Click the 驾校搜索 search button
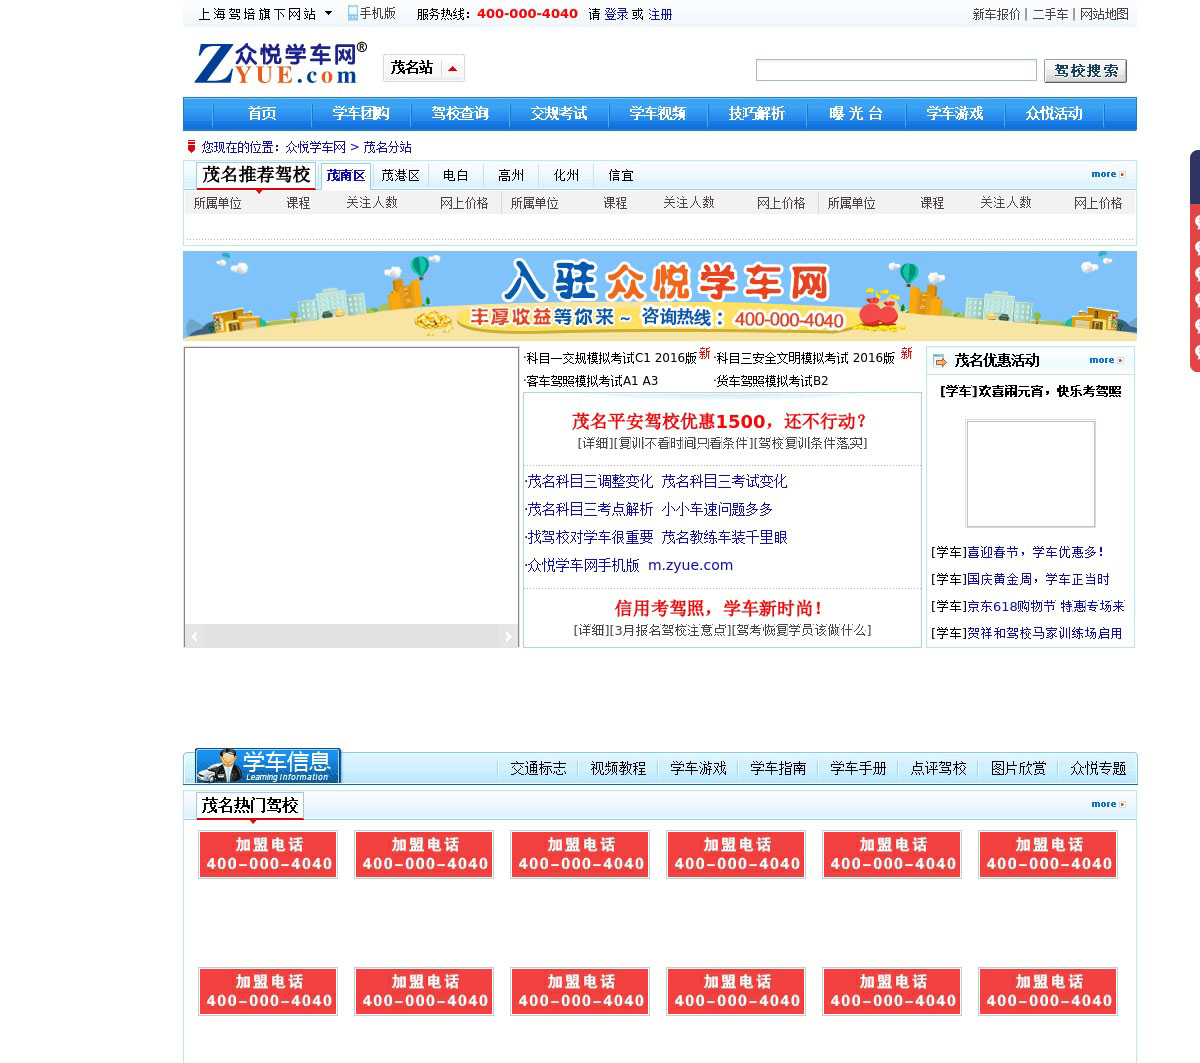Image resolution: width=1200 pixels, height=1063 pixels. (1085, 71)
